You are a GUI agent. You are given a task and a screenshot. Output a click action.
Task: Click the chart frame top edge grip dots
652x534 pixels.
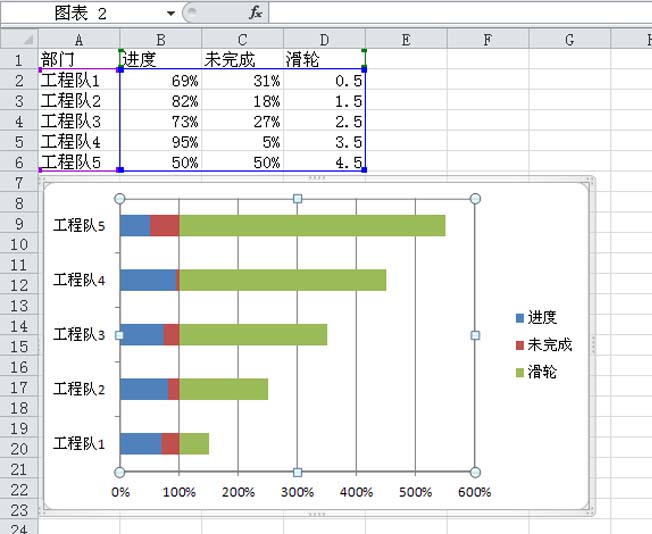coord(317,178)
